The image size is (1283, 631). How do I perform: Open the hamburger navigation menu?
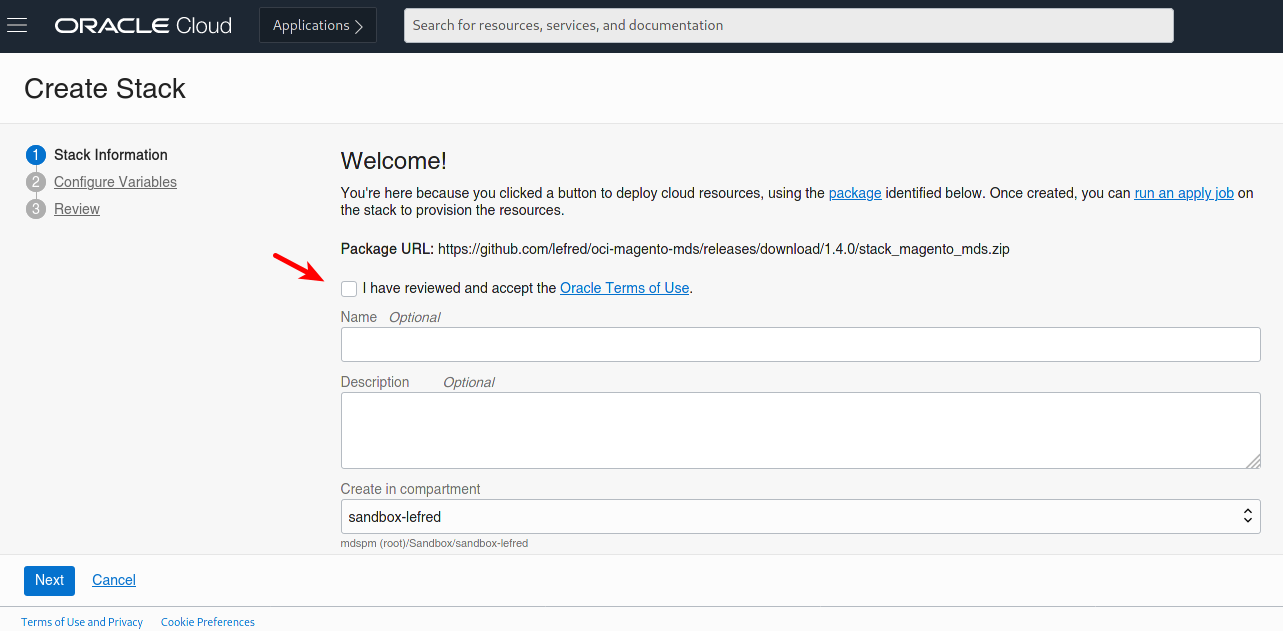click(17, 25)
